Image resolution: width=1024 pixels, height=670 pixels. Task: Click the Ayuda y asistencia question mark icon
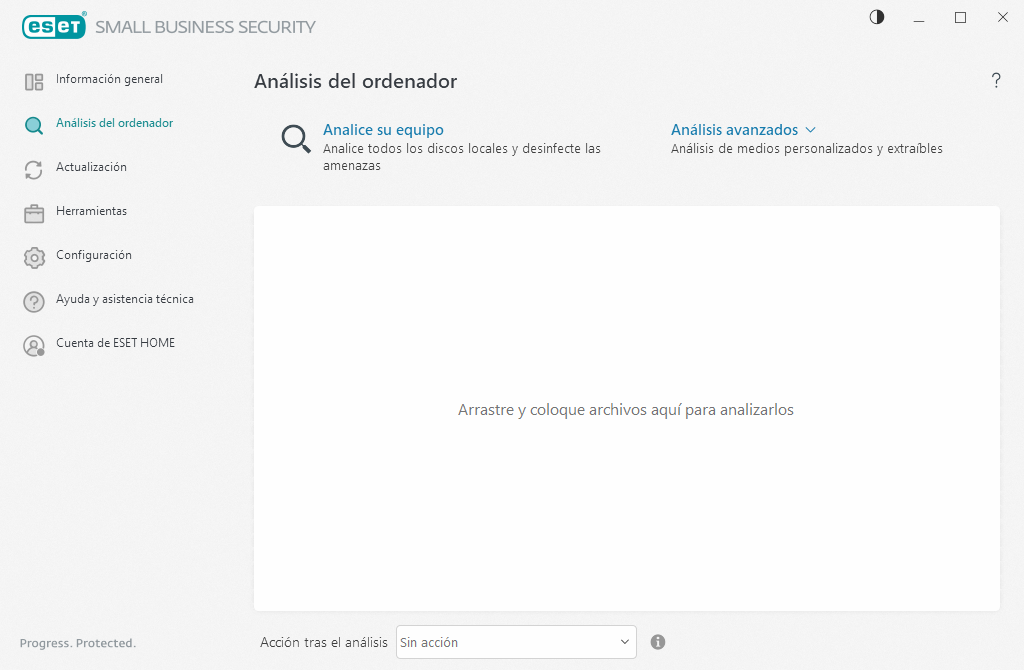(x=33, y=300)
